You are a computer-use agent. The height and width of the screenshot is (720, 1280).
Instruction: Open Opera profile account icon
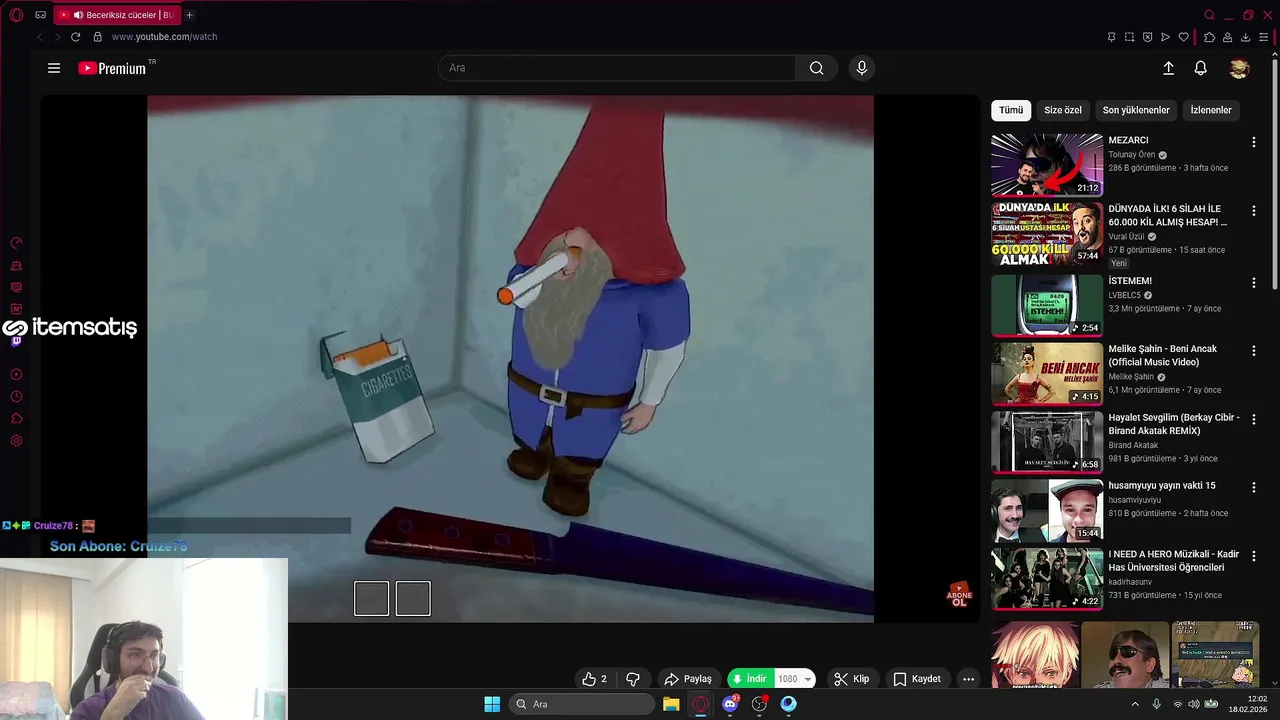click(x=1227, y=37)
